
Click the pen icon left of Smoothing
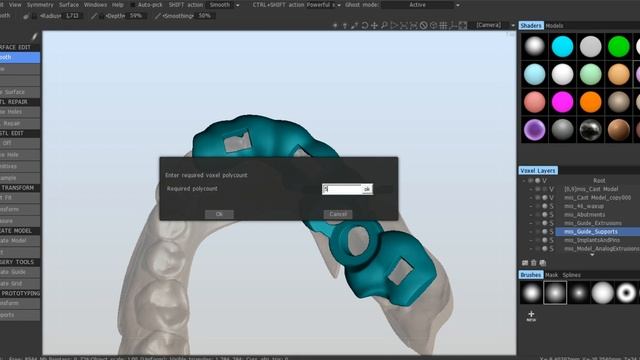pyautogui.click(x=158, y=16)
